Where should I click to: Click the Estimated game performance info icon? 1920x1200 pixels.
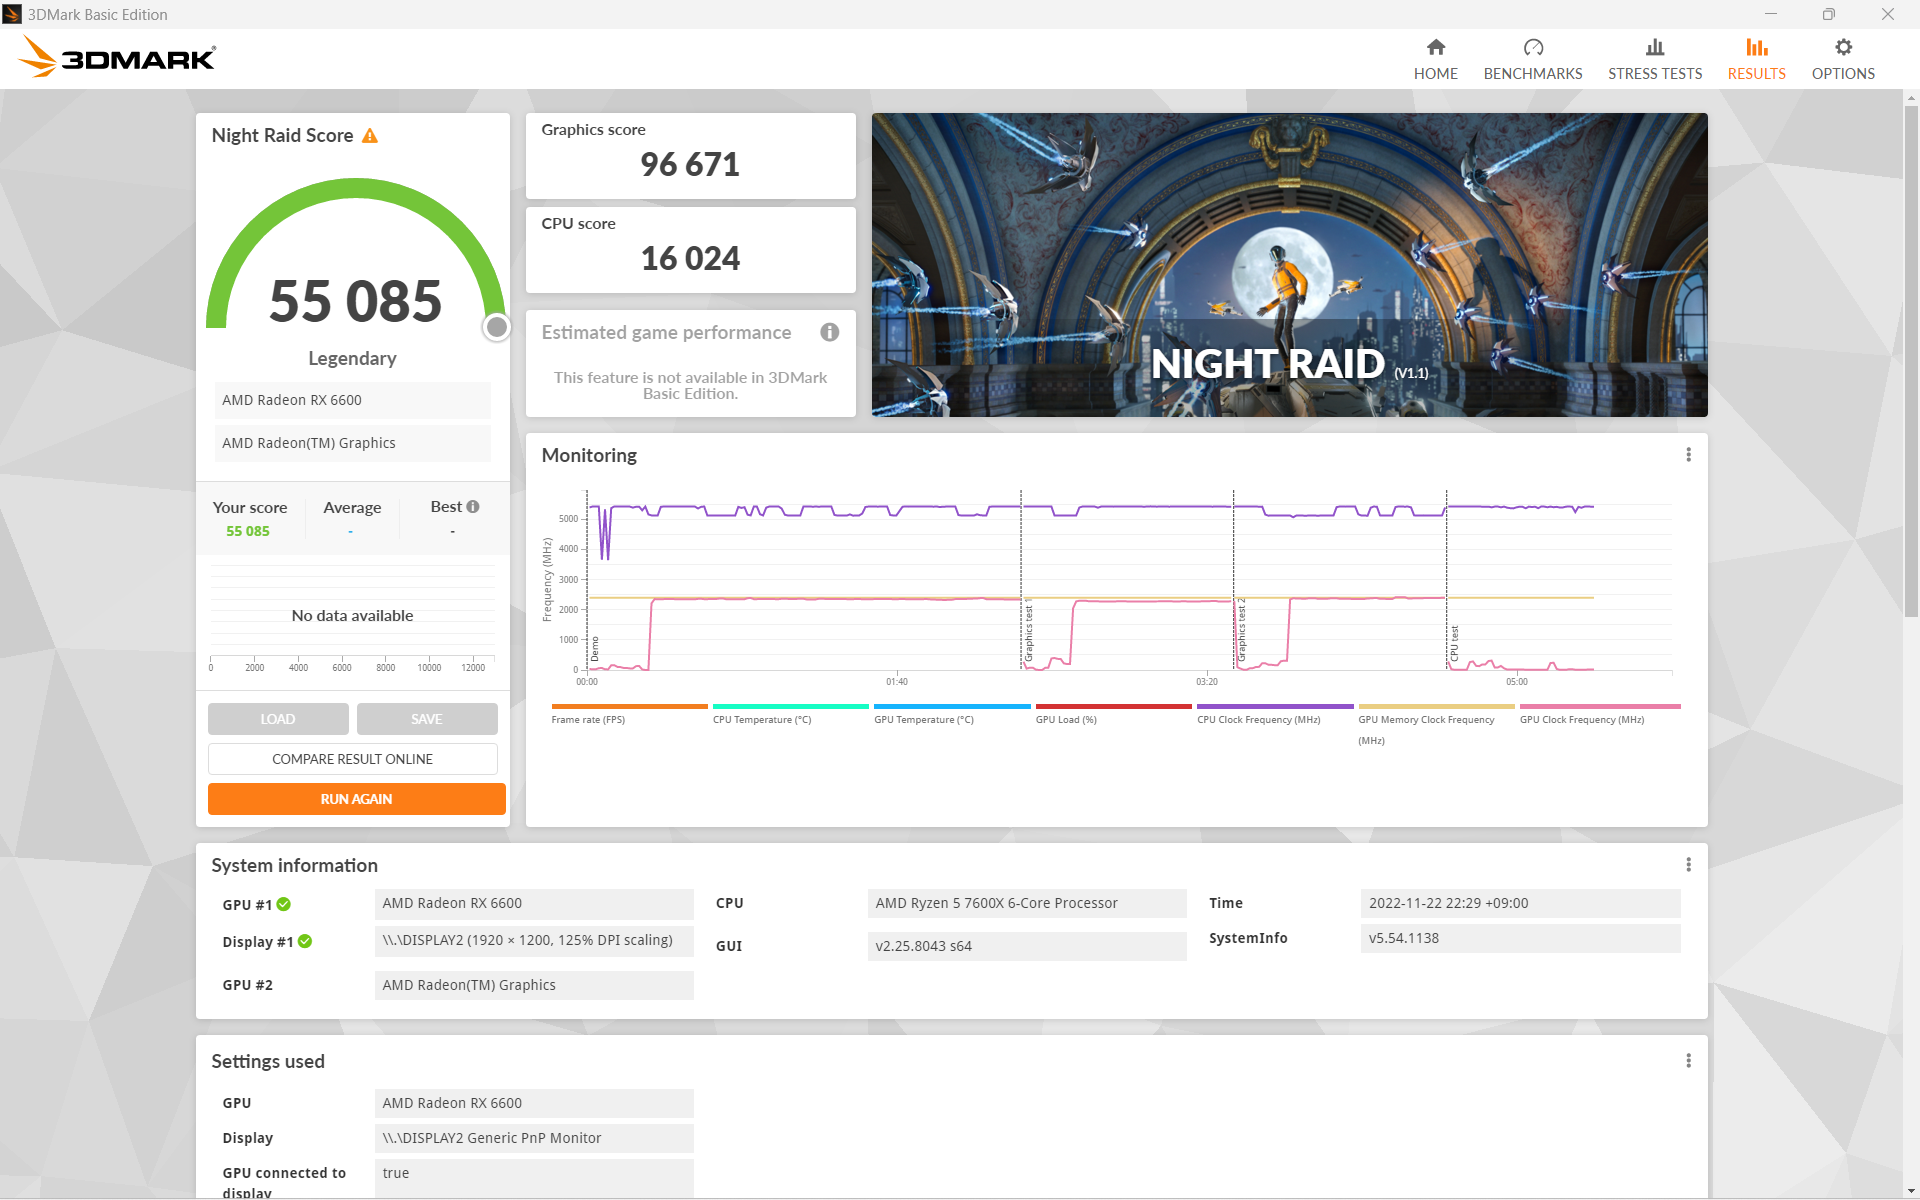pos(829,332)
